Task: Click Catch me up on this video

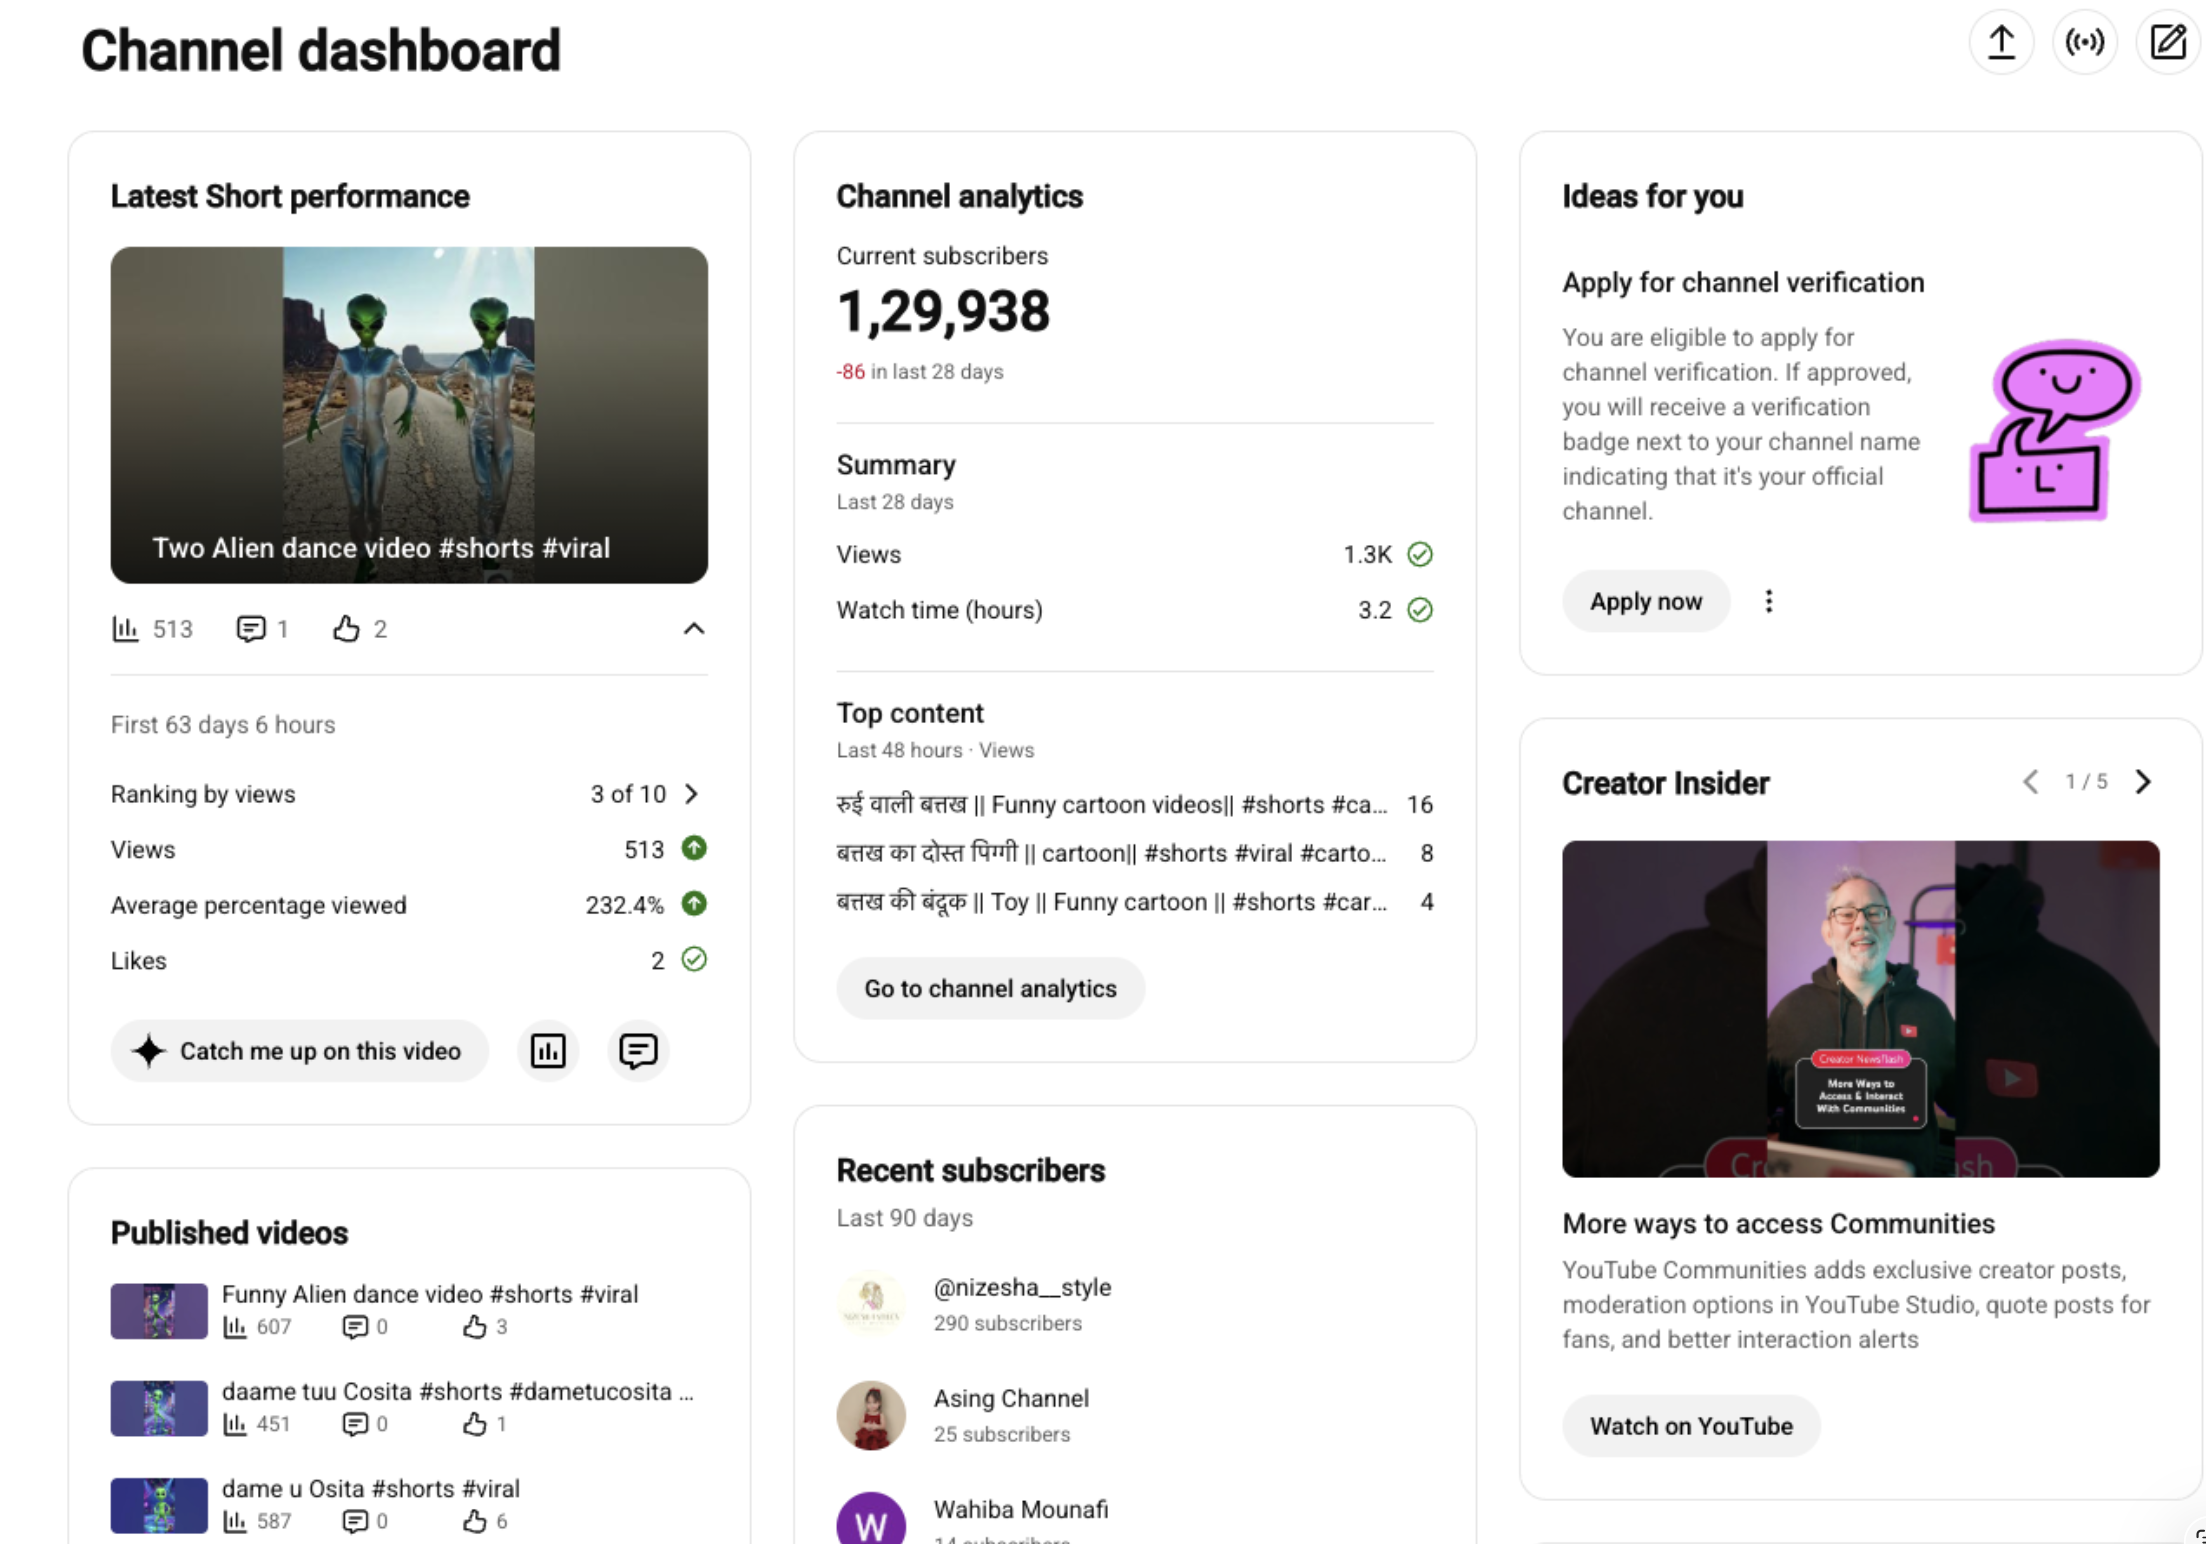Action: 299,1050
